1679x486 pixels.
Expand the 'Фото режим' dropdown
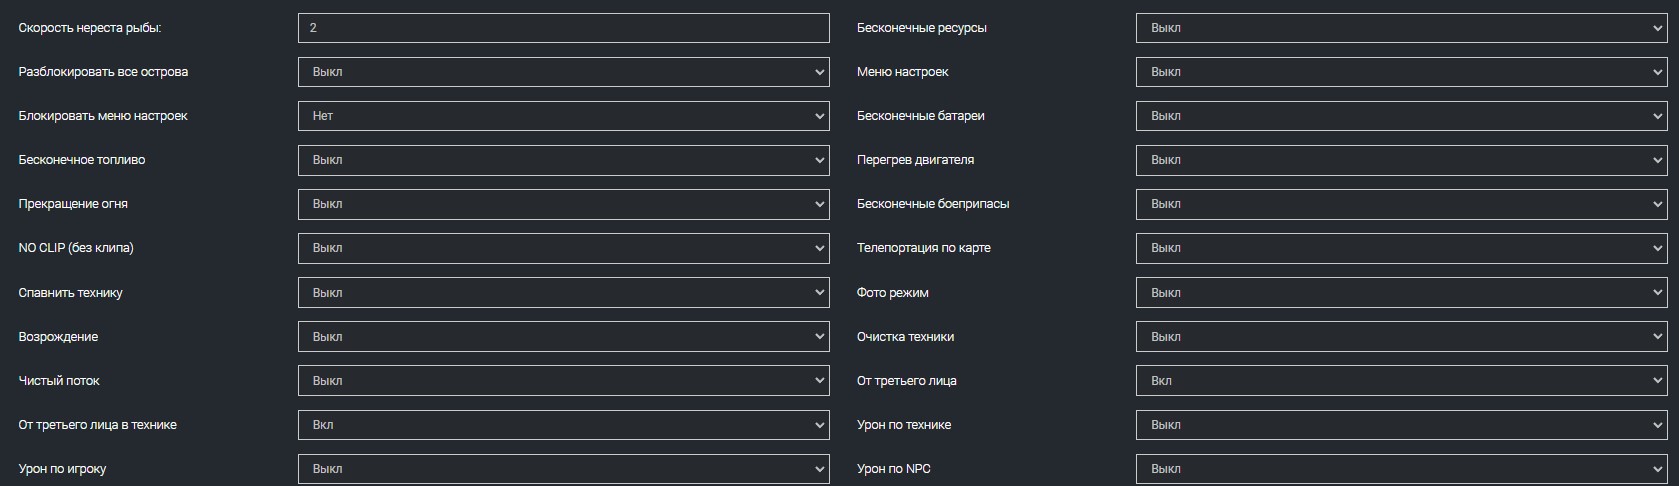coord(1401,293)
